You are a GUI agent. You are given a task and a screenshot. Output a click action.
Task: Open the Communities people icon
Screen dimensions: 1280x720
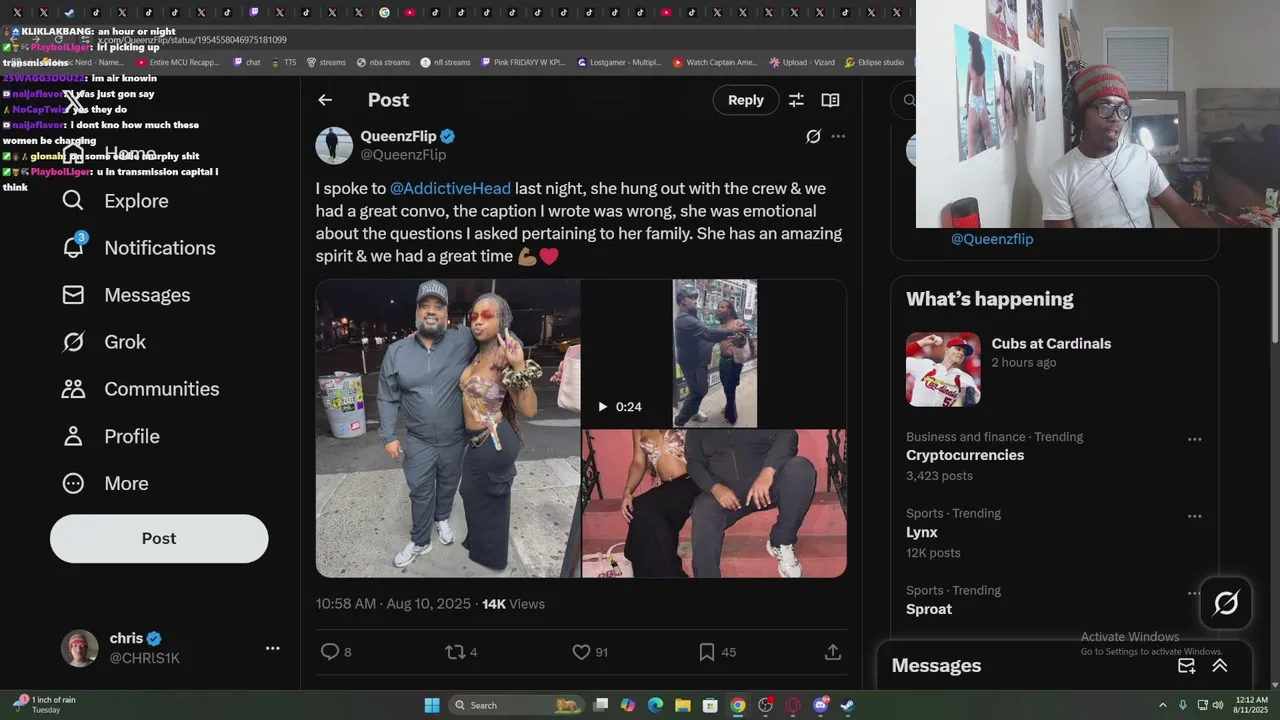tap(73, 389)
